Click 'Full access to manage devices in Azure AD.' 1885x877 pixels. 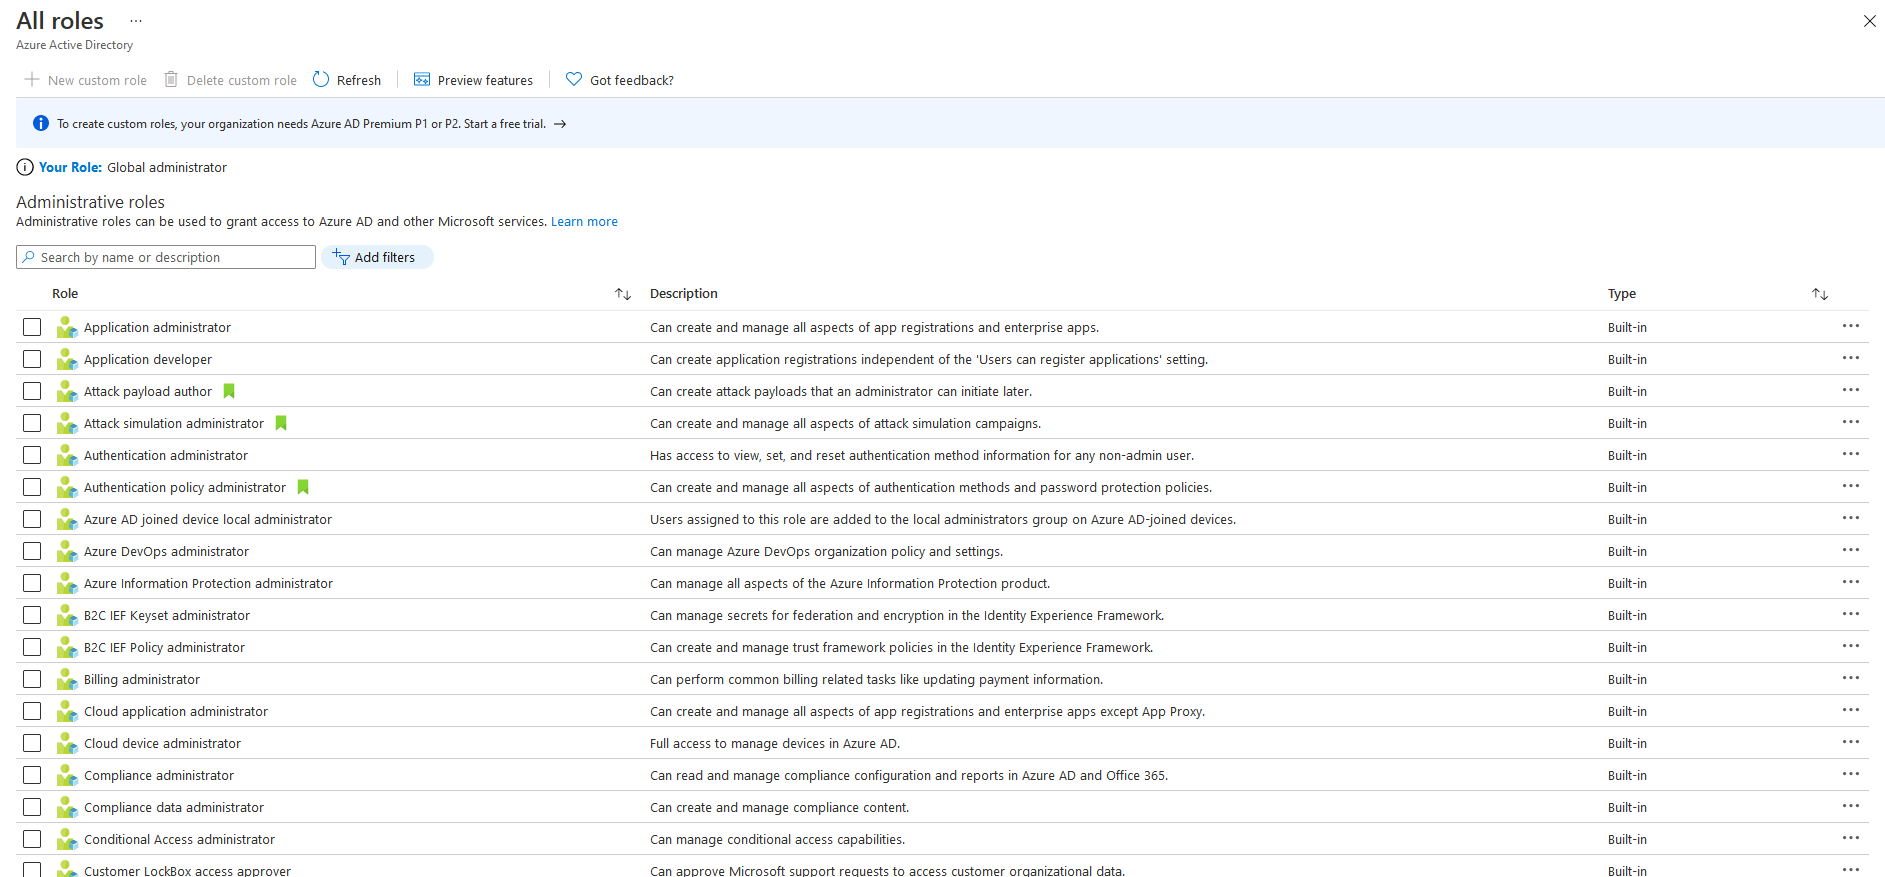(x=775, y=743)
